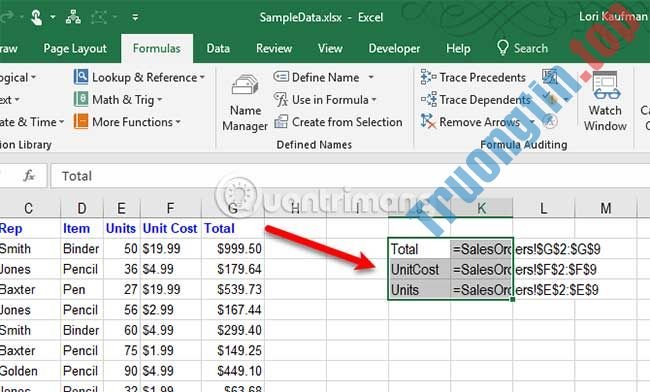Click in the formula bar showing Total
This screenshot has height=392, width=650.
(x=350, y=176)
